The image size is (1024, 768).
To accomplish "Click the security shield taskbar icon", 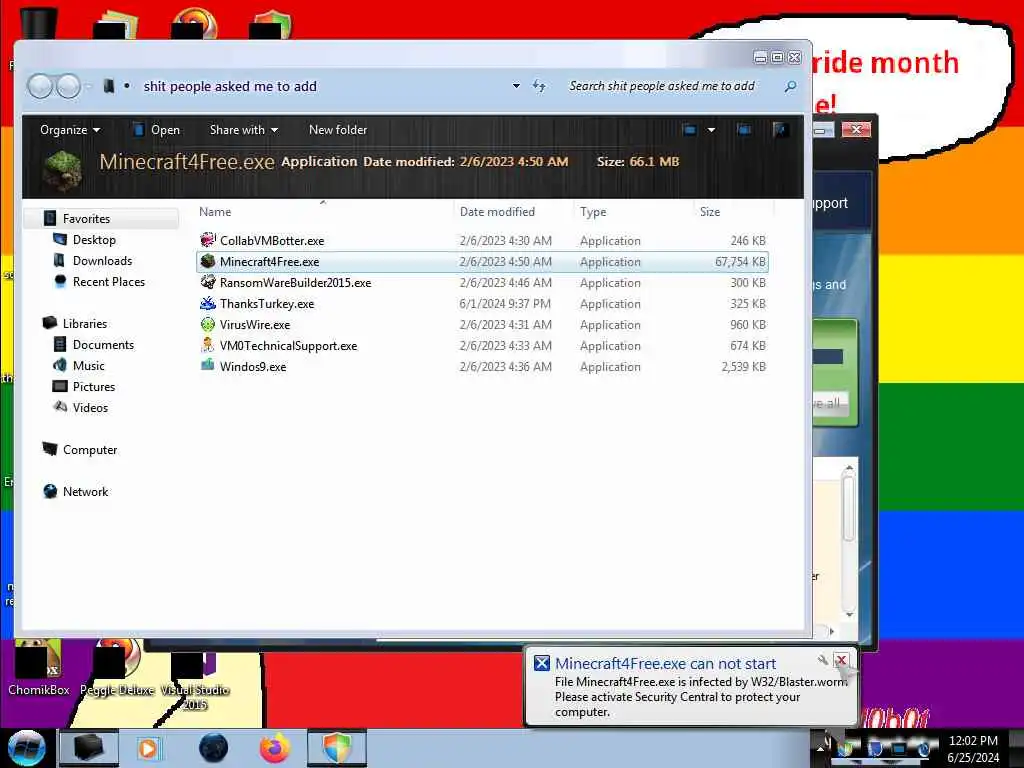I will point(337,748).
